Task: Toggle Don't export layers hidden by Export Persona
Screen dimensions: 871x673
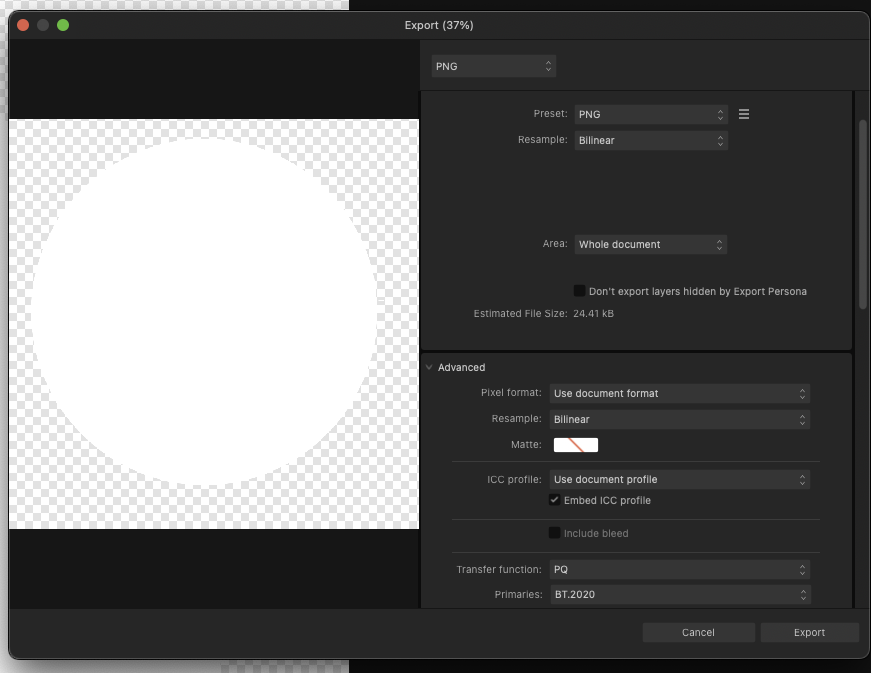Action: pyautogui.click(x=579, y=290)
